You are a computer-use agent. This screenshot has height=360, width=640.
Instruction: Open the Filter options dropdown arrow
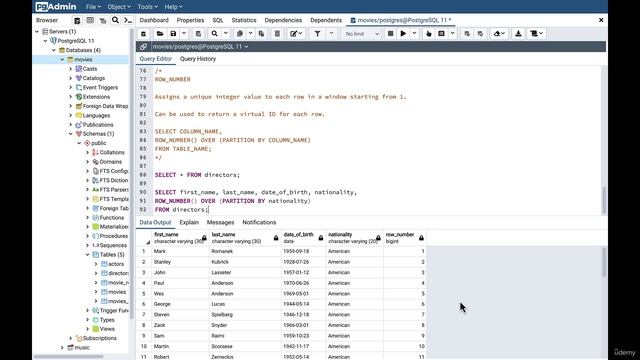[x=331, y=34]
